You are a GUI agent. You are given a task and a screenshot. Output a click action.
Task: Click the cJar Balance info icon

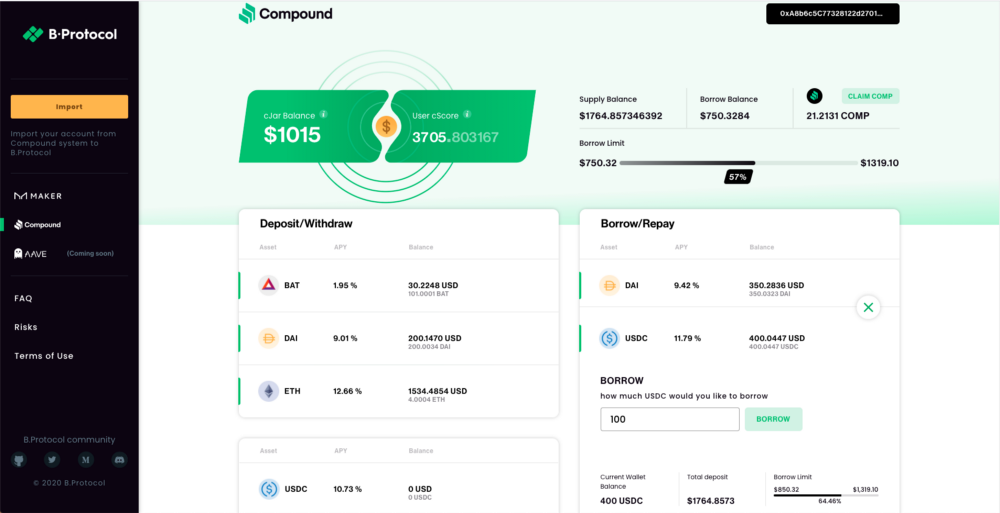coord(323,115)
